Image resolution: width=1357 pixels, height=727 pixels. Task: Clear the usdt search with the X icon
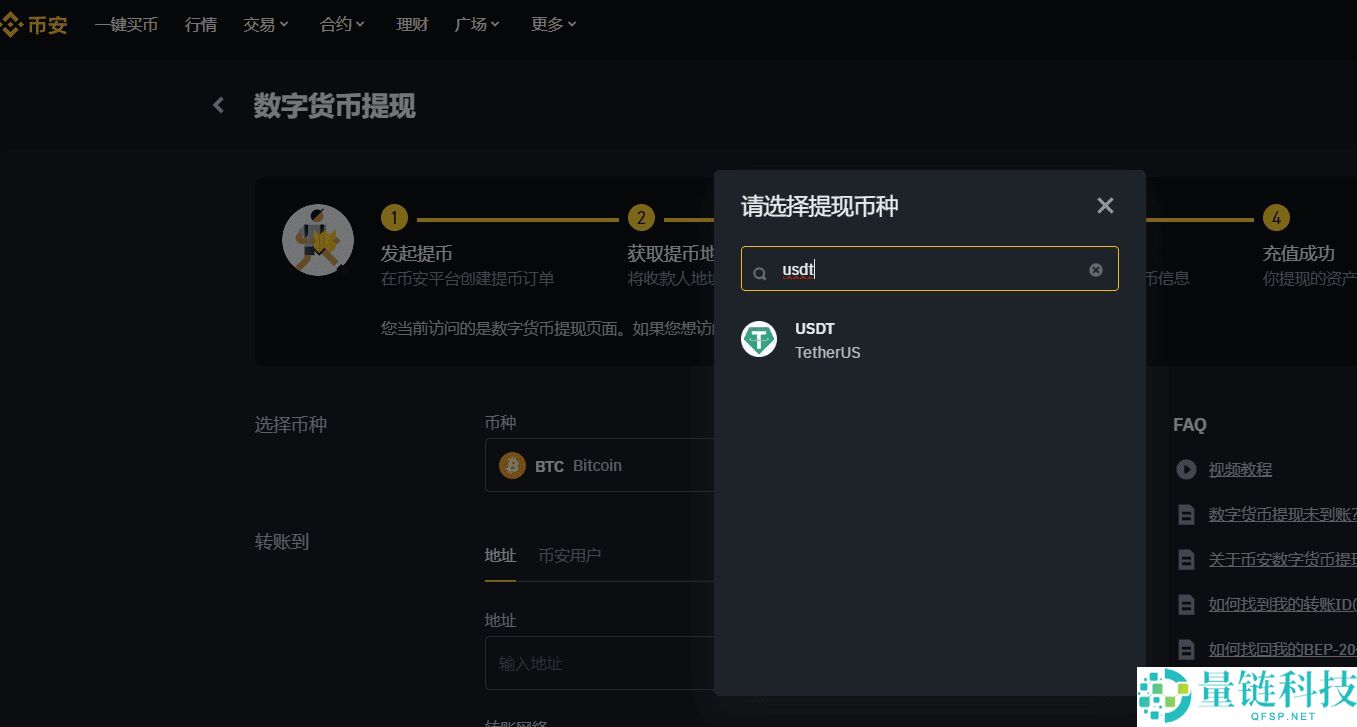click(x=1096, y=269)
